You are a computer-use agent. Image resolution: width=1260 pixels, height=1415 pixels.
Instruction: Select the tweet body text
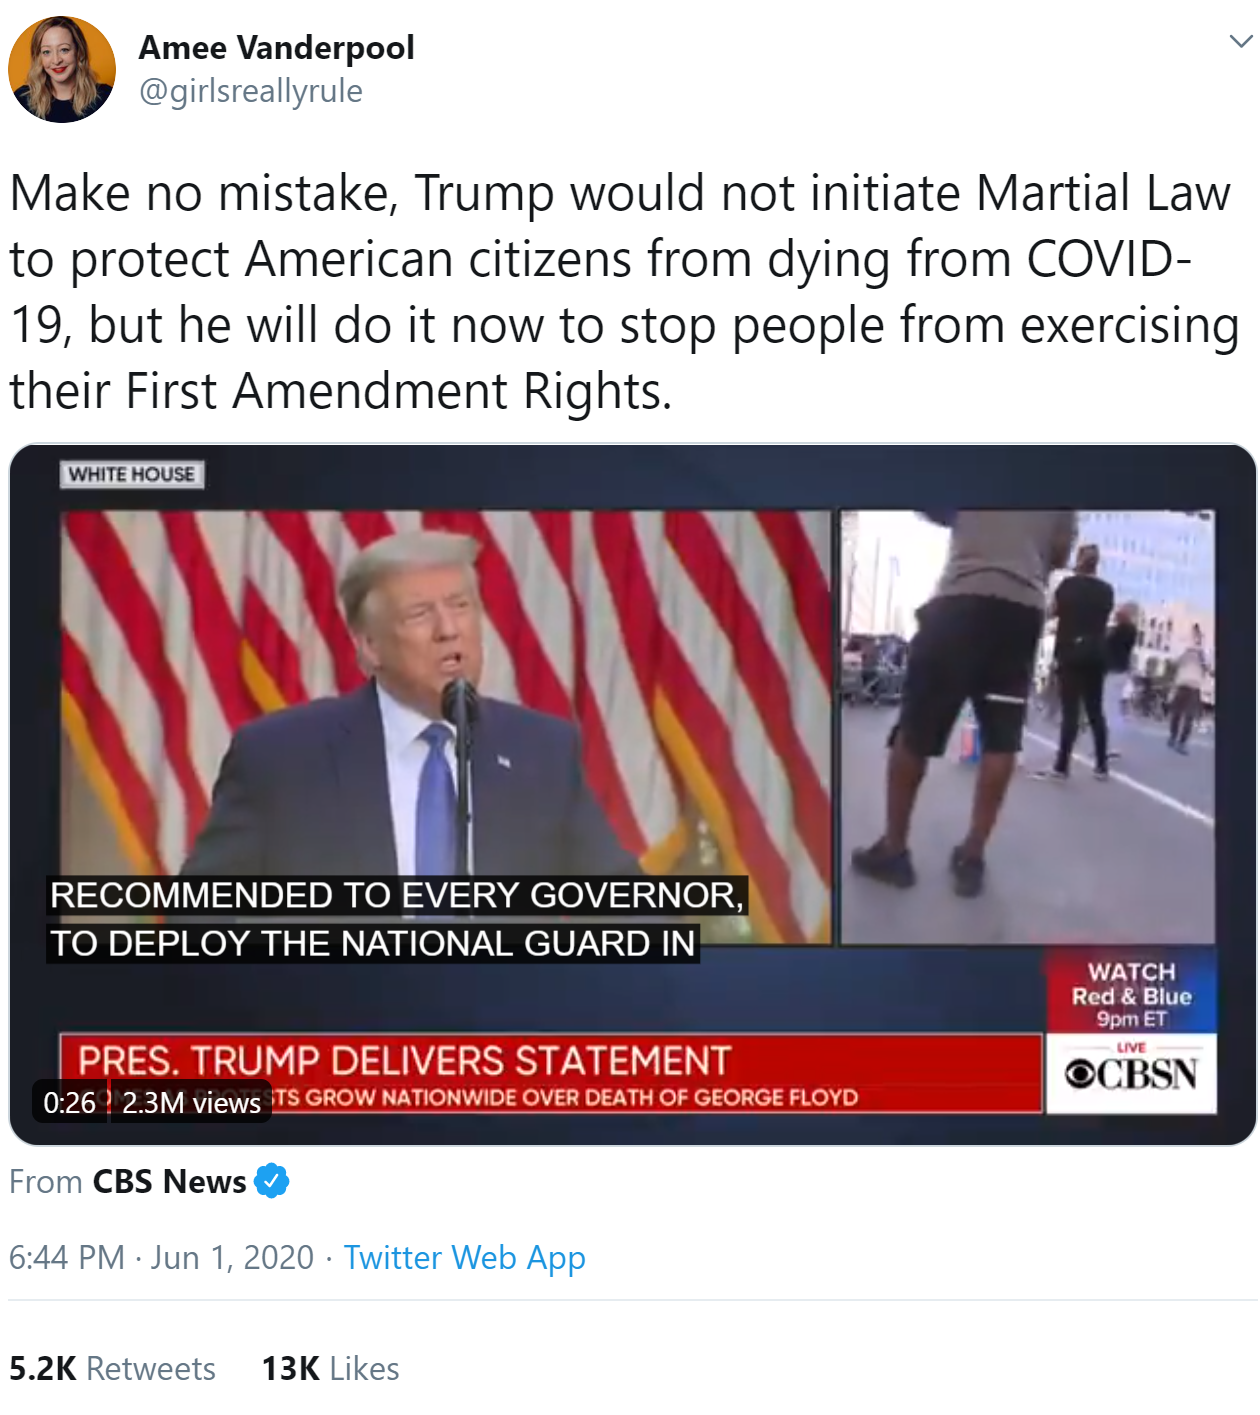tap(624, 291)
